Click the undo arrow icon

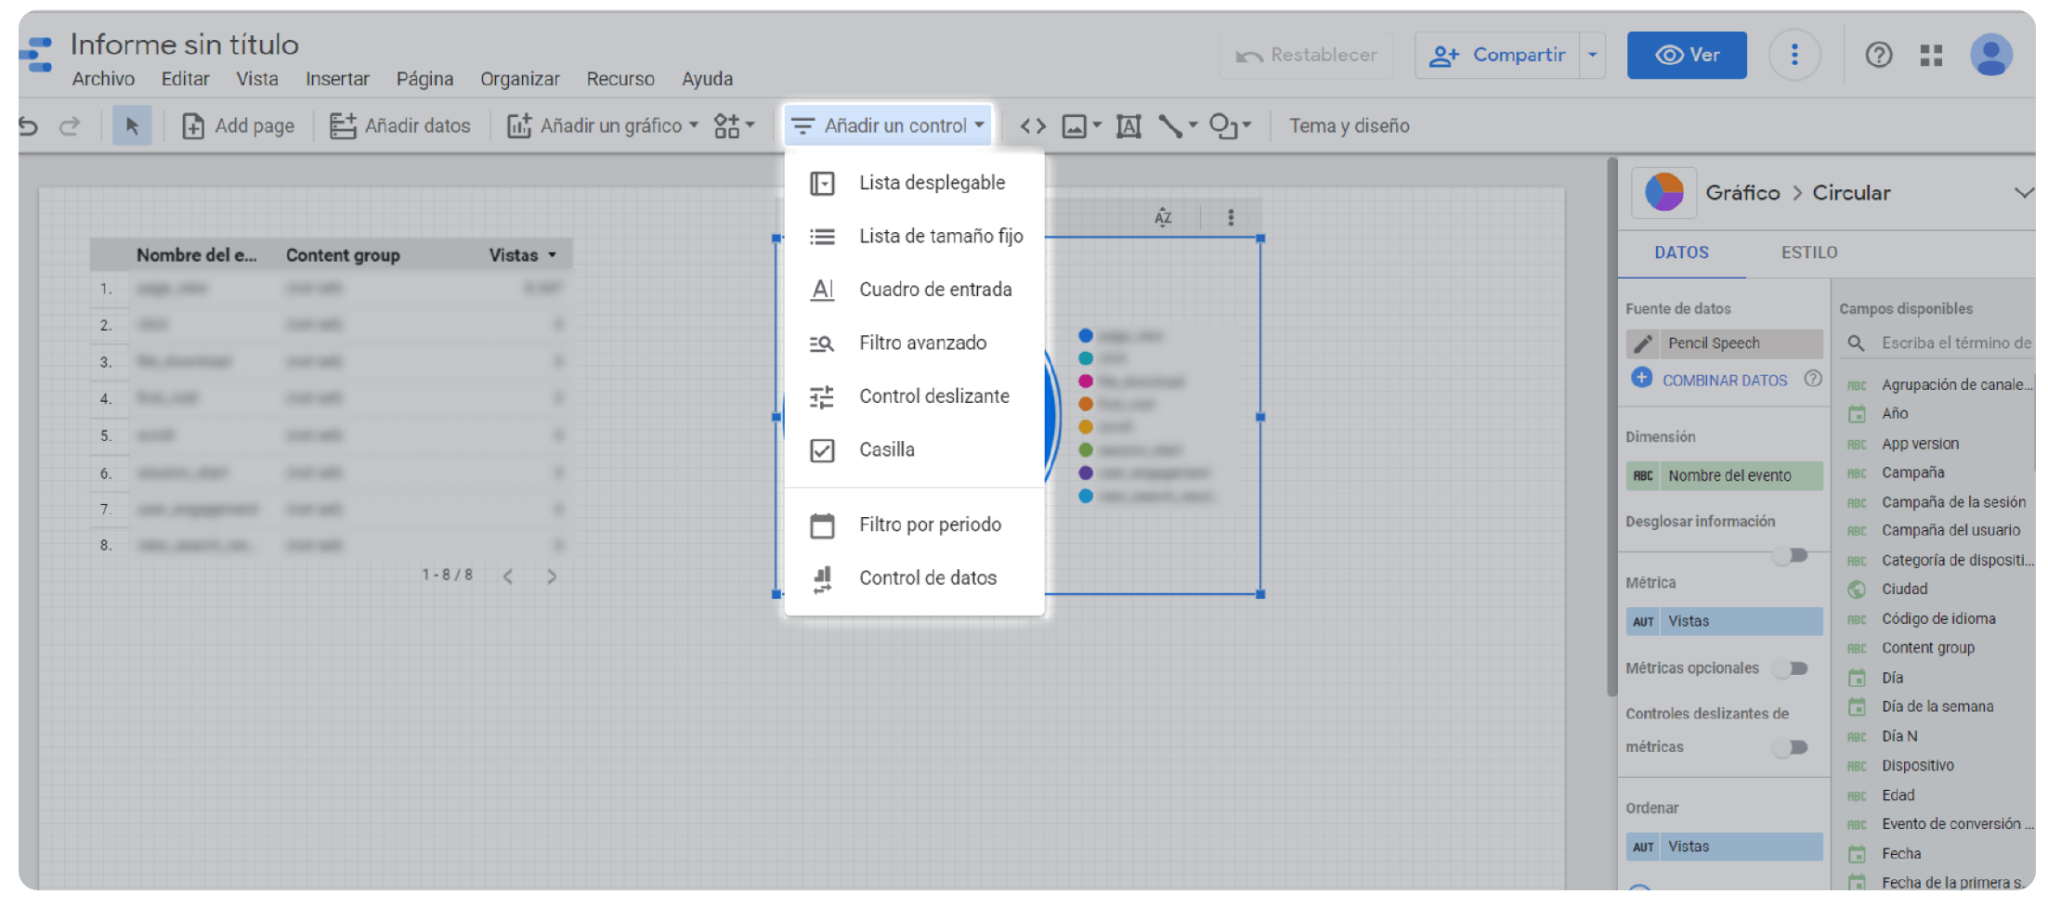26,125
